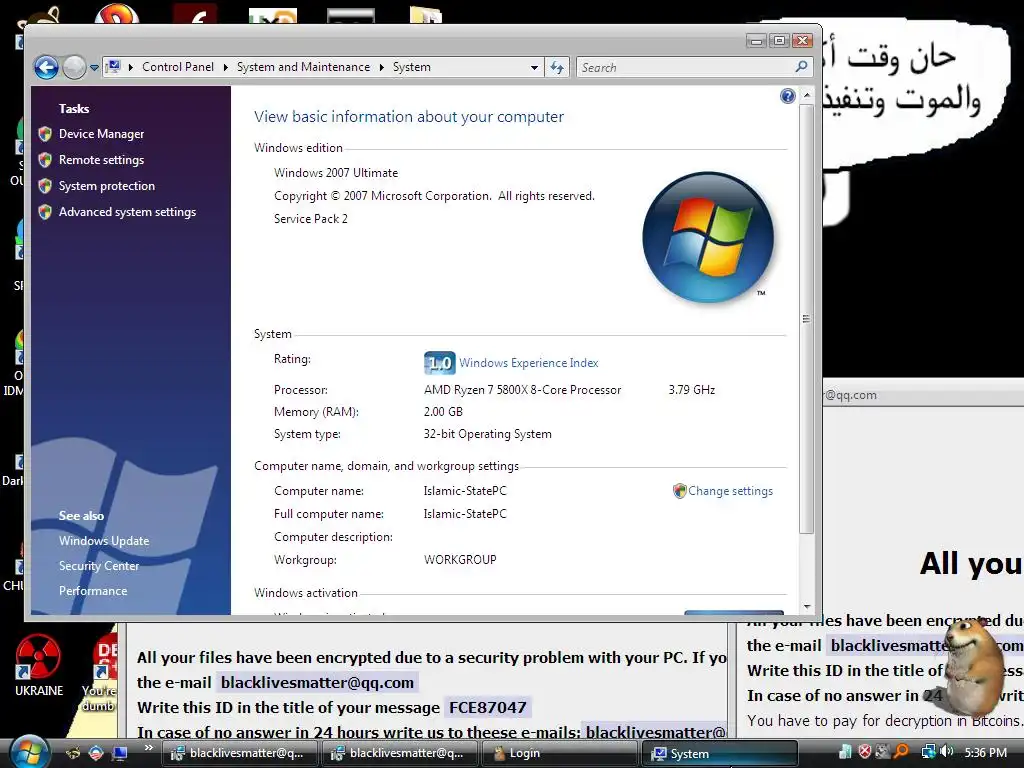The height and width of the screenshot is (768, 1024).
Task: Open System protection task link
Action: click(106, 186)
